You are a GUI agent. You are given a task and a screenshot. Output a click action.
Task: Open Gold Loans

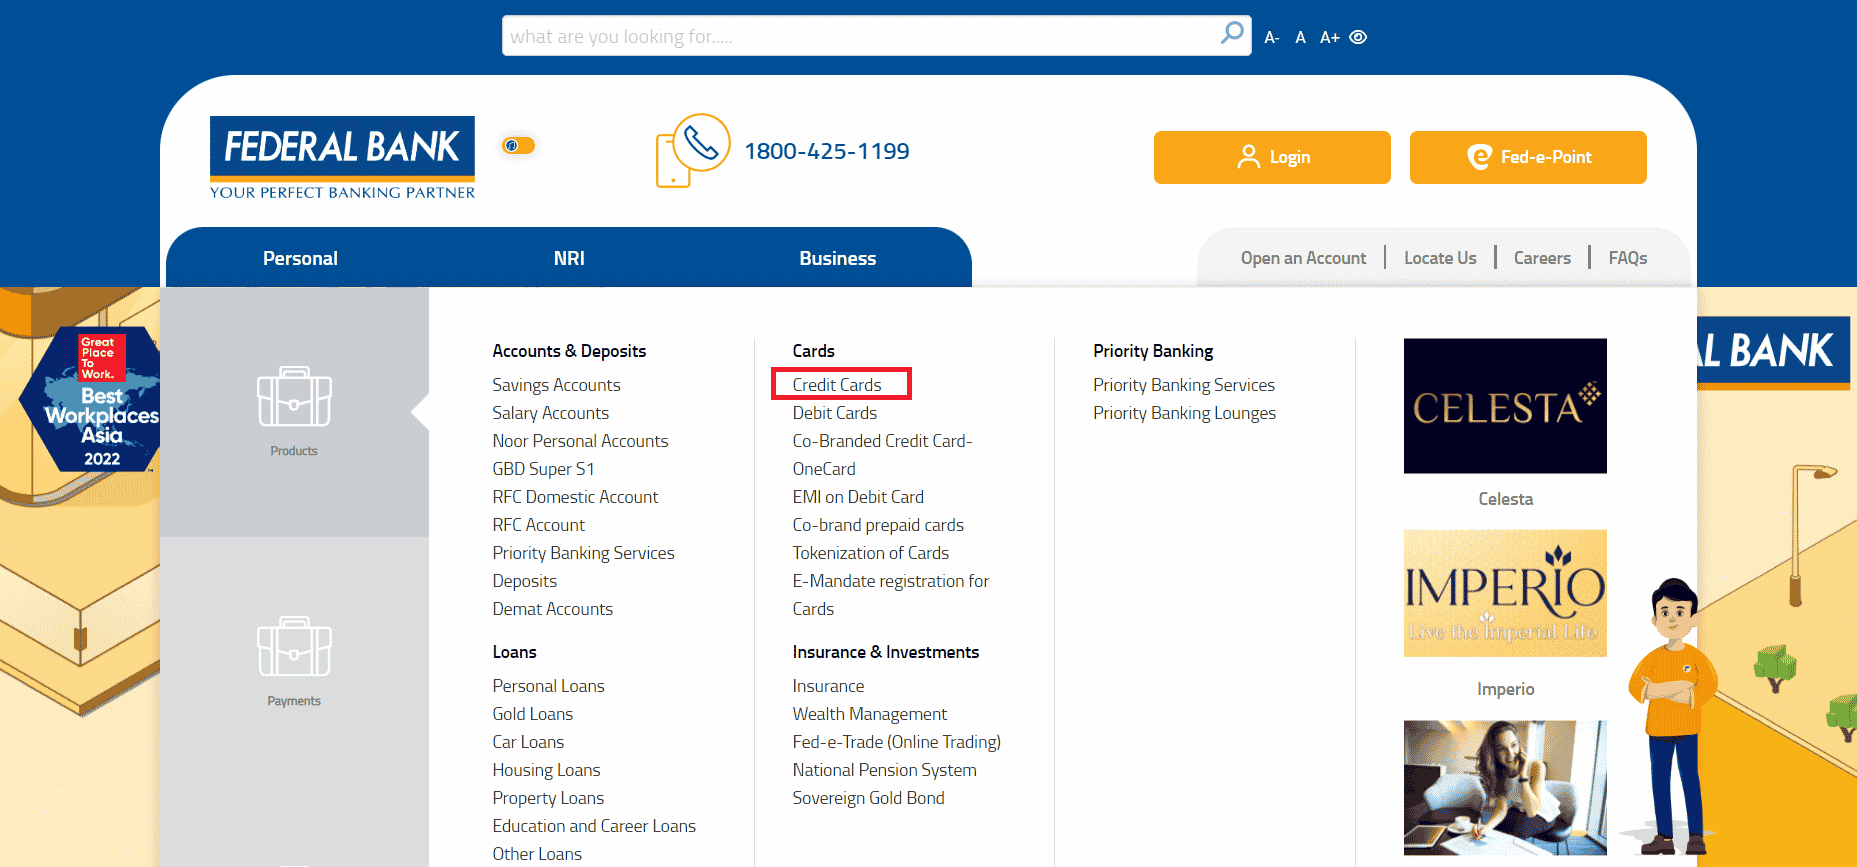pos(532,714)
